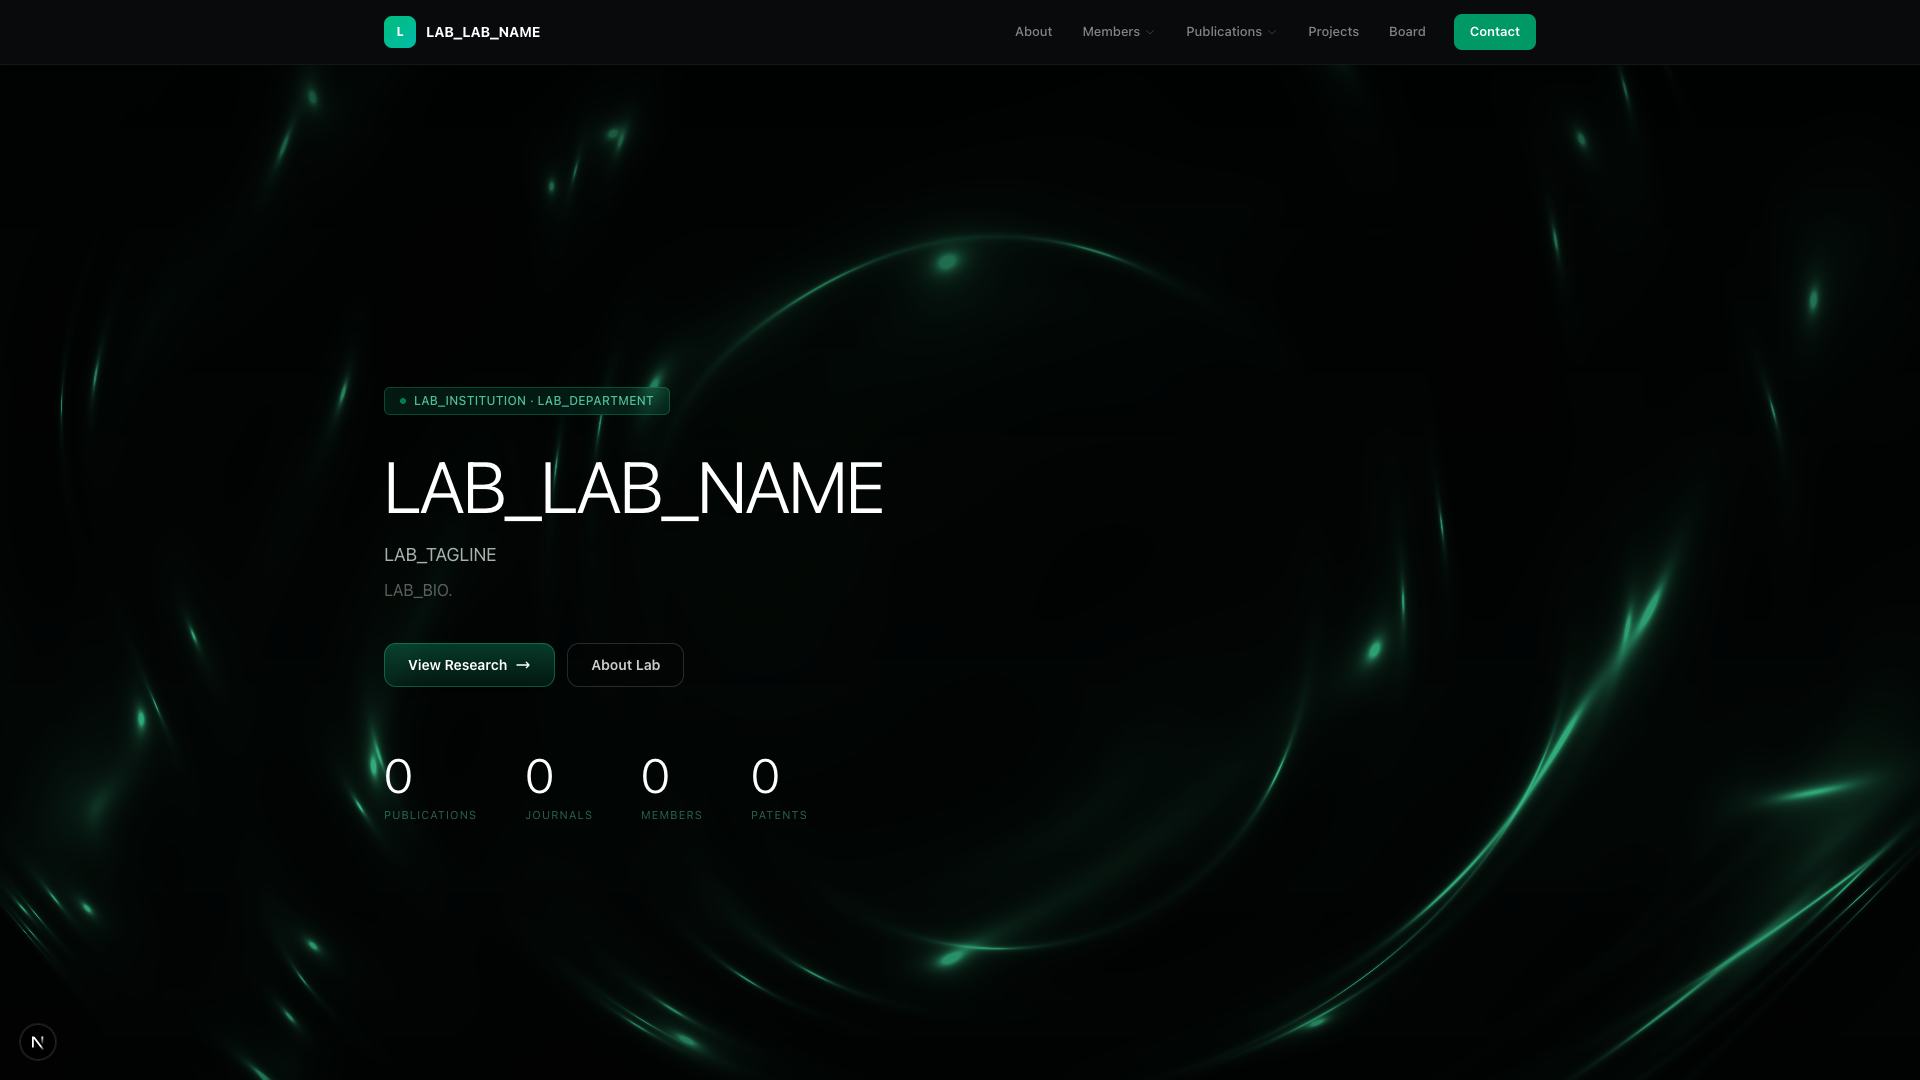This screenshot has height=1080, width=1920.
Task: Click the LAB_LAB_NAME header brand link
Action: tap(483, 32)
